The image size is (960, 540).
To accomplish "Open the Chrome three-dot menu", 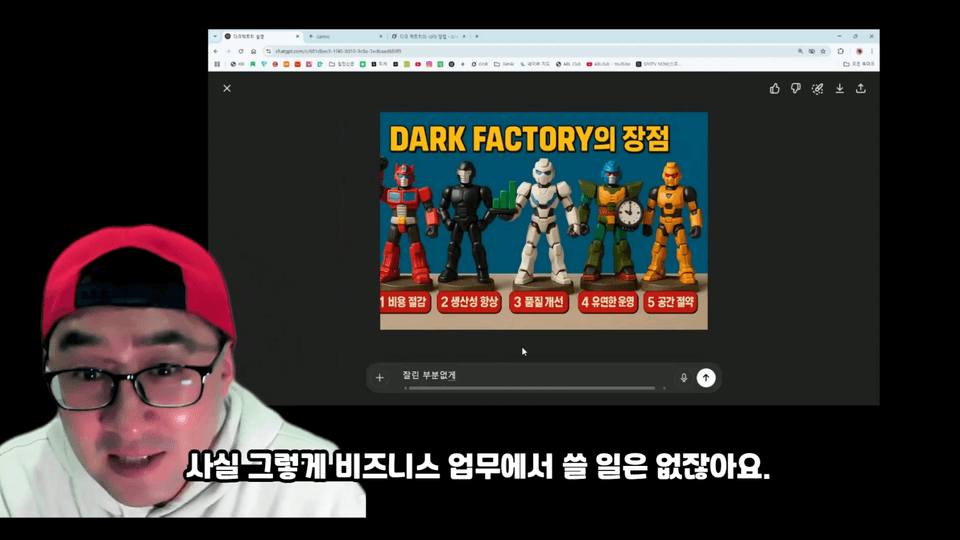I will 872,51.
